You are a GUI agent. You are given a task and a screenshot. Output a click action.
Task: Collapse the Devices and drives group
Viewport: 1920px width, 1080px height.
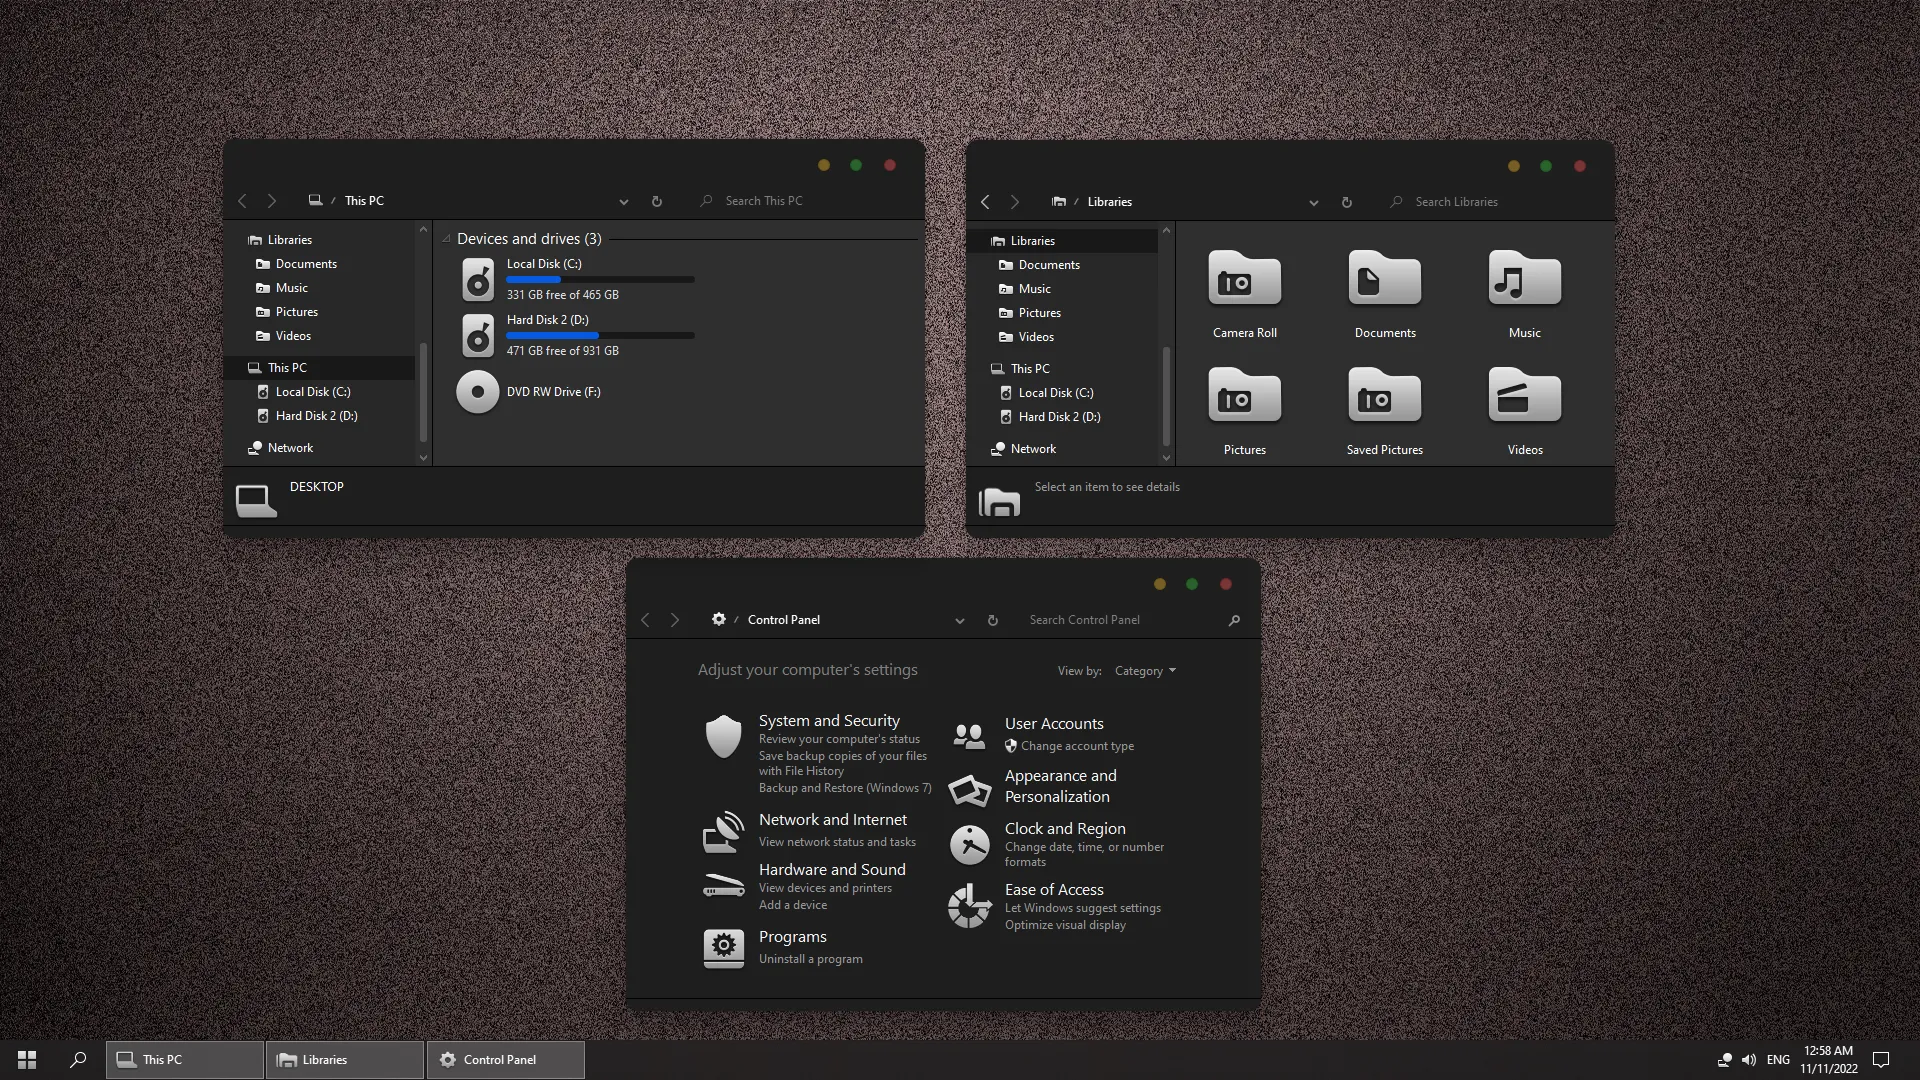(x=446, y=239)
